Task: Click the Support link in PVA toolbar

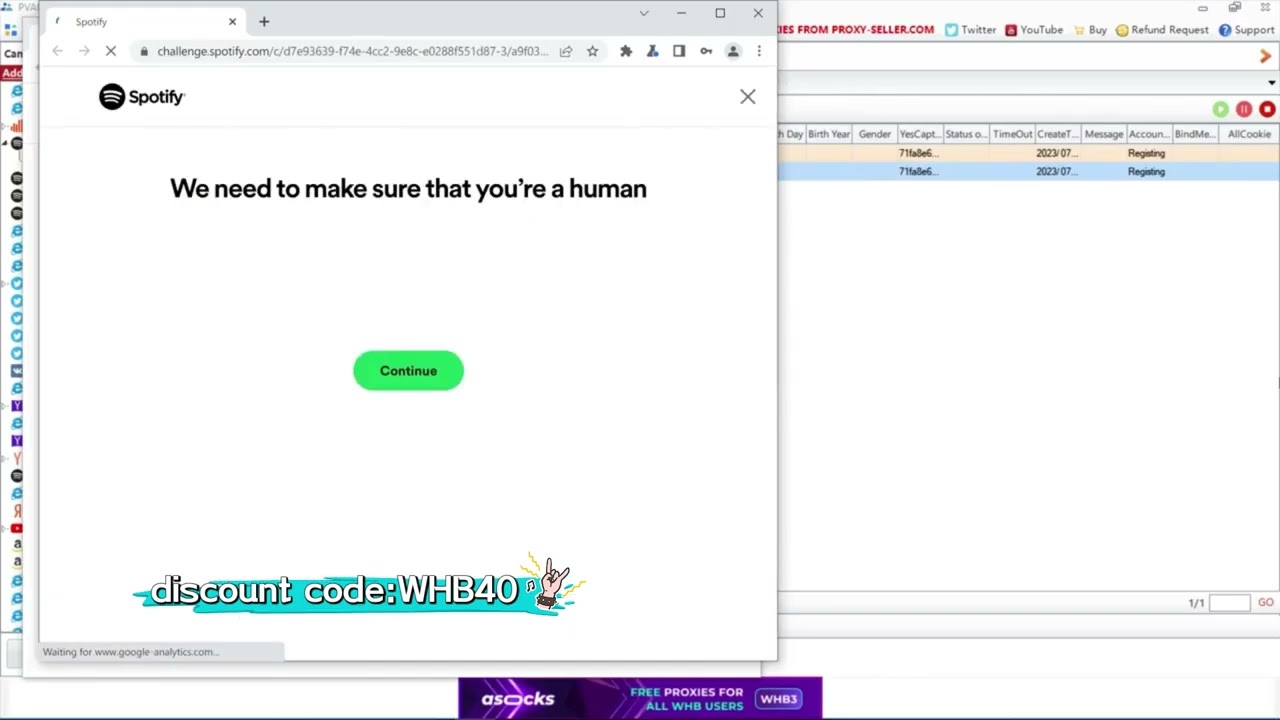Action: 1246,30
